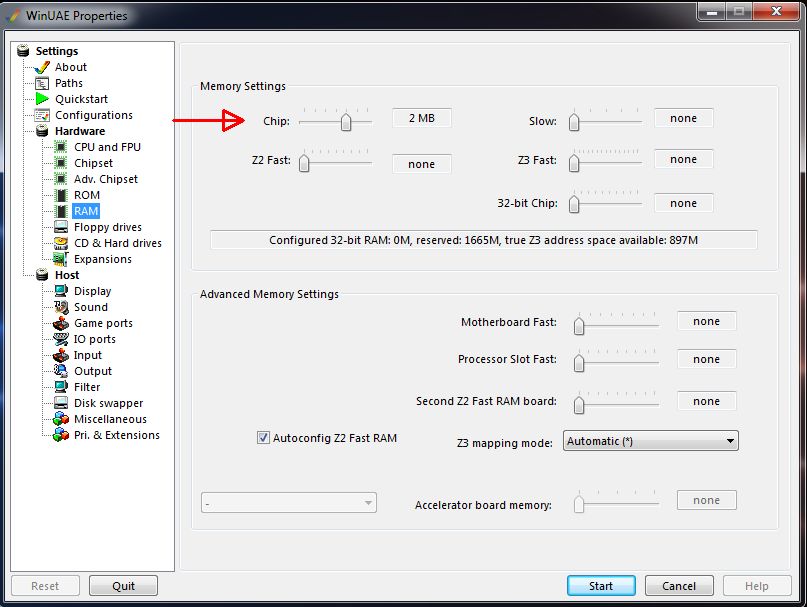Toggle Autoconfig Z2 Fast RAM checkbox
807x607 pixels.
[x=264, y=438]
